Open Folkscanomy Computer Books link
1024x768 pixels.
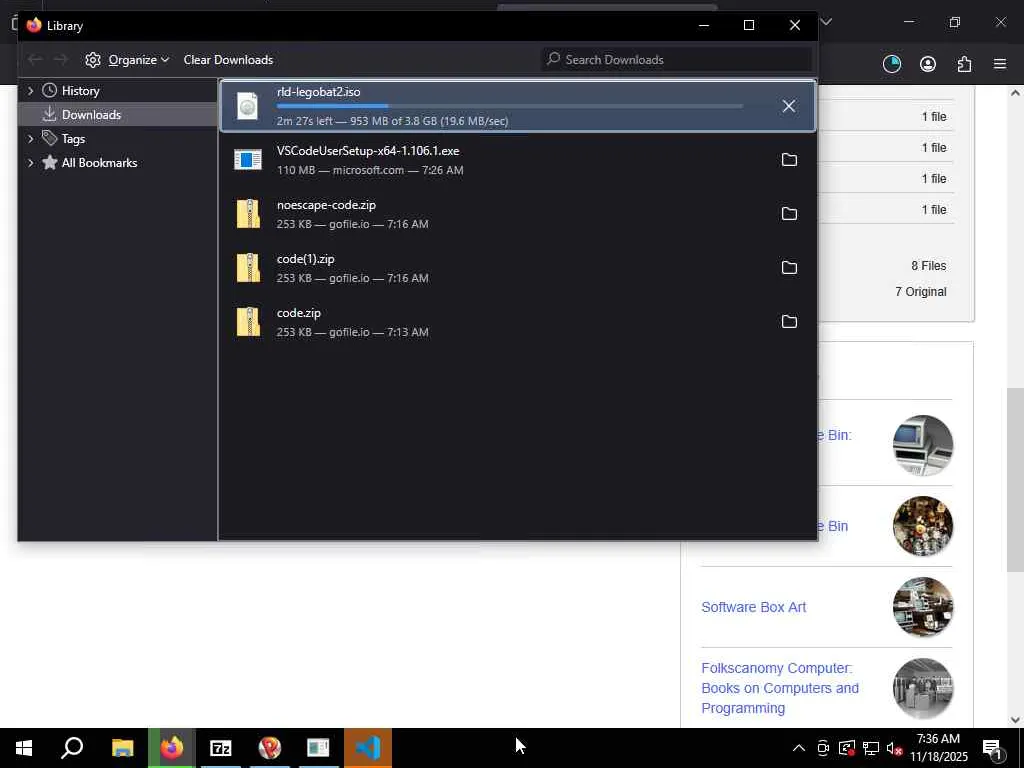tap(780, 688)
